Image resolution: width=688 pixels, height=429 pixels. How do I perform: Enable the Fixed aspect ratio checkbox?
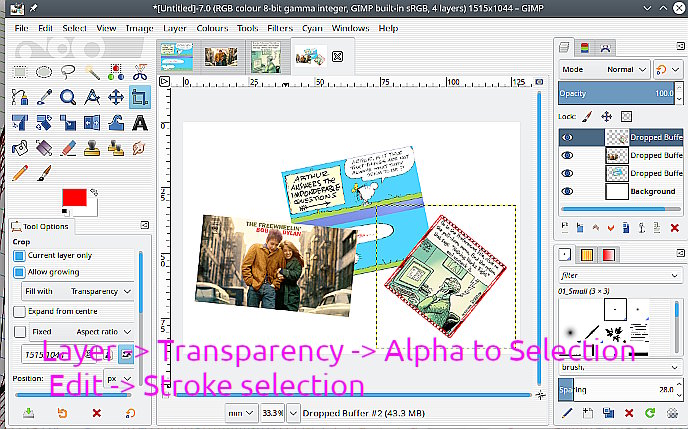20,332
